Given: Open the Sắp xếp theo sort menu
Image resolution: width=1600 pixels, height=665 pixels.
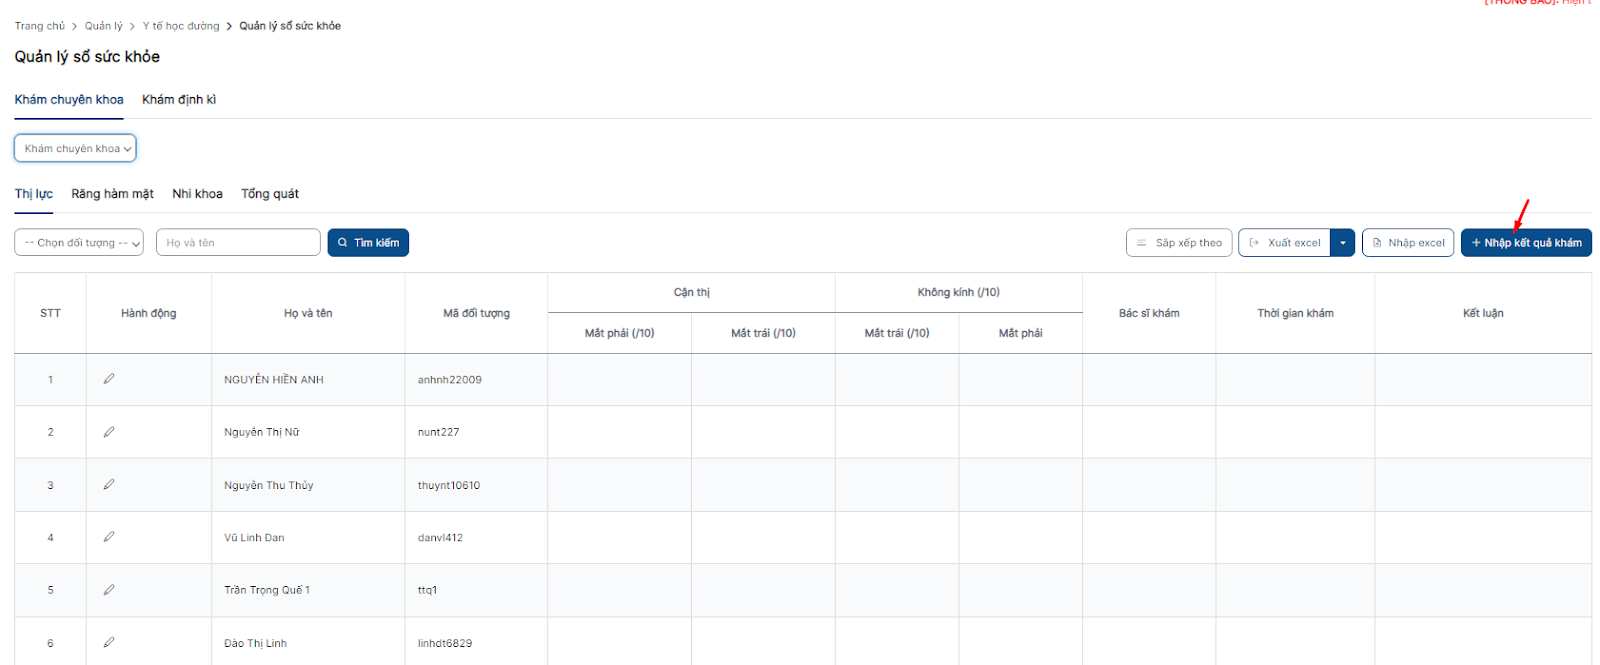Looking at the screenshot, I should click(x=1178, y=243).
